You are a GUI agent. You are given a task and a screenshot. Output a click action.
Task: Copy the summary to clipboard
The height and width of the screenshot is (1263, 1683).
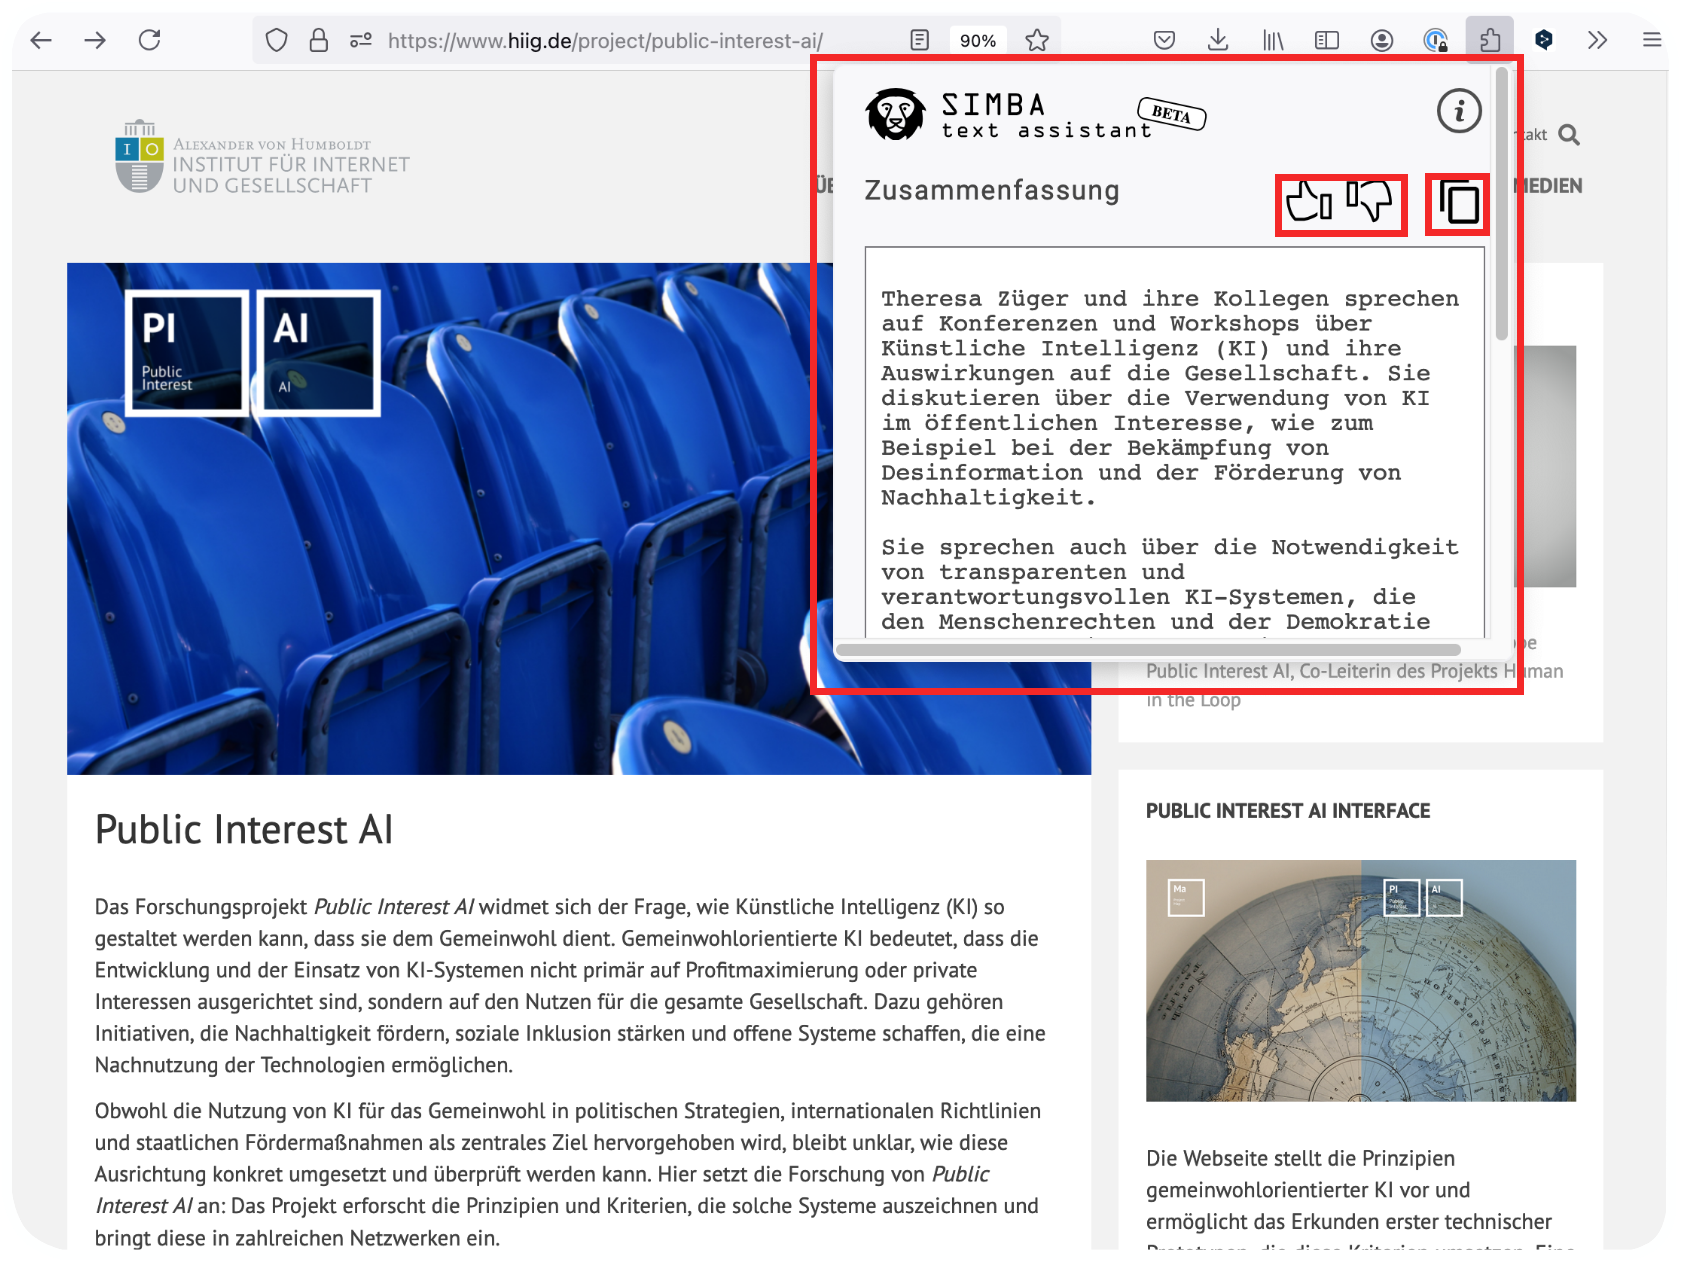[x=1459, y=203]
